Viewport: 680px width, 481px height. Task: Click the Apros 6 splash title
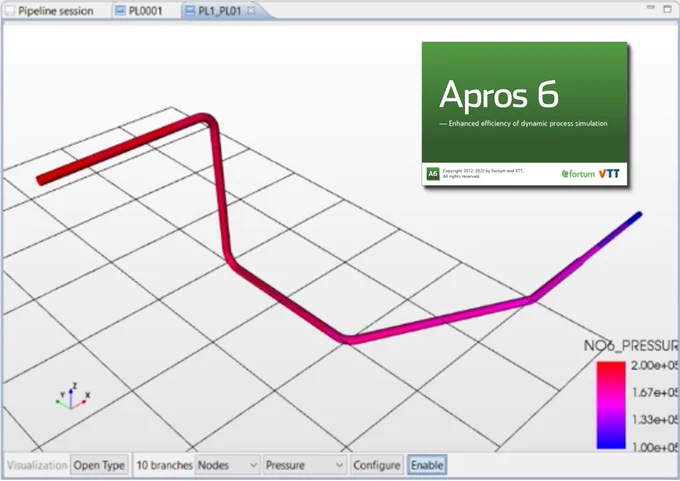click(499, 94)
